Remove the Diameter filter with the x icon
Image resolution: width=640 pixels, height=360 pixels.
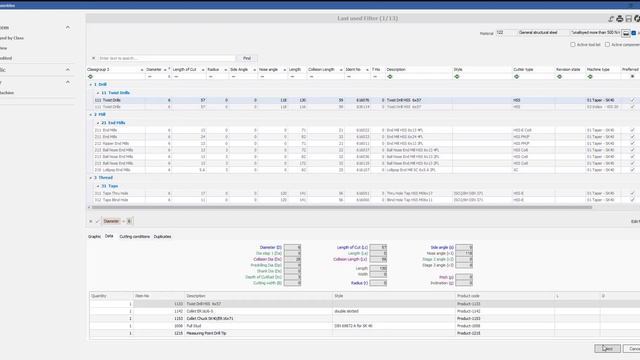(91, 221)
